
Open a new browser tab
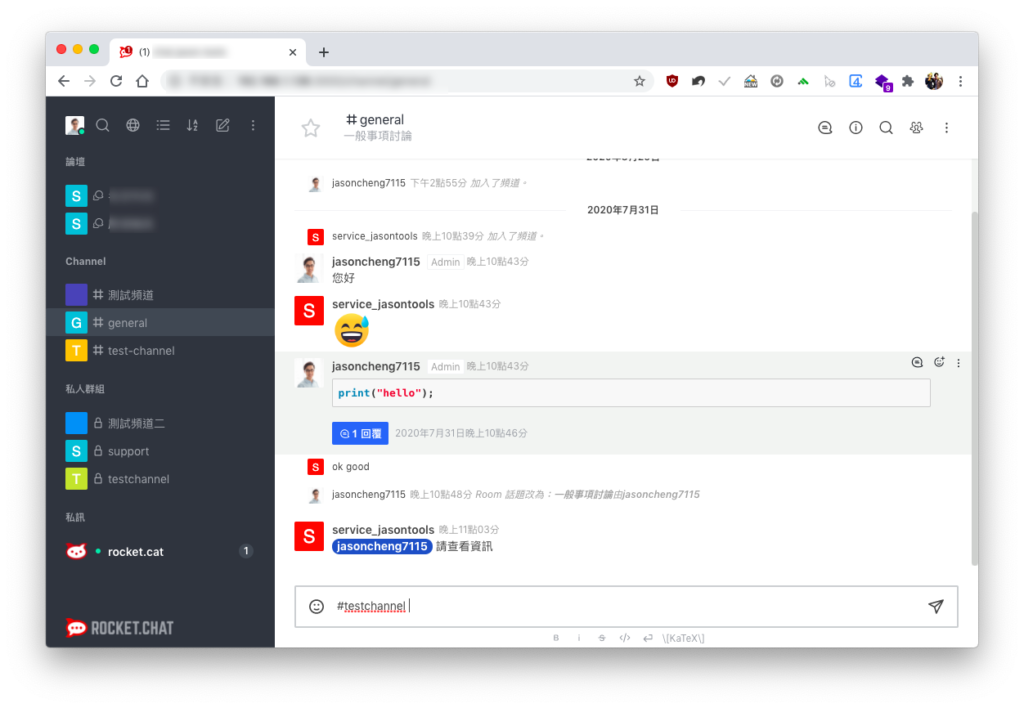tap(324, 52)
